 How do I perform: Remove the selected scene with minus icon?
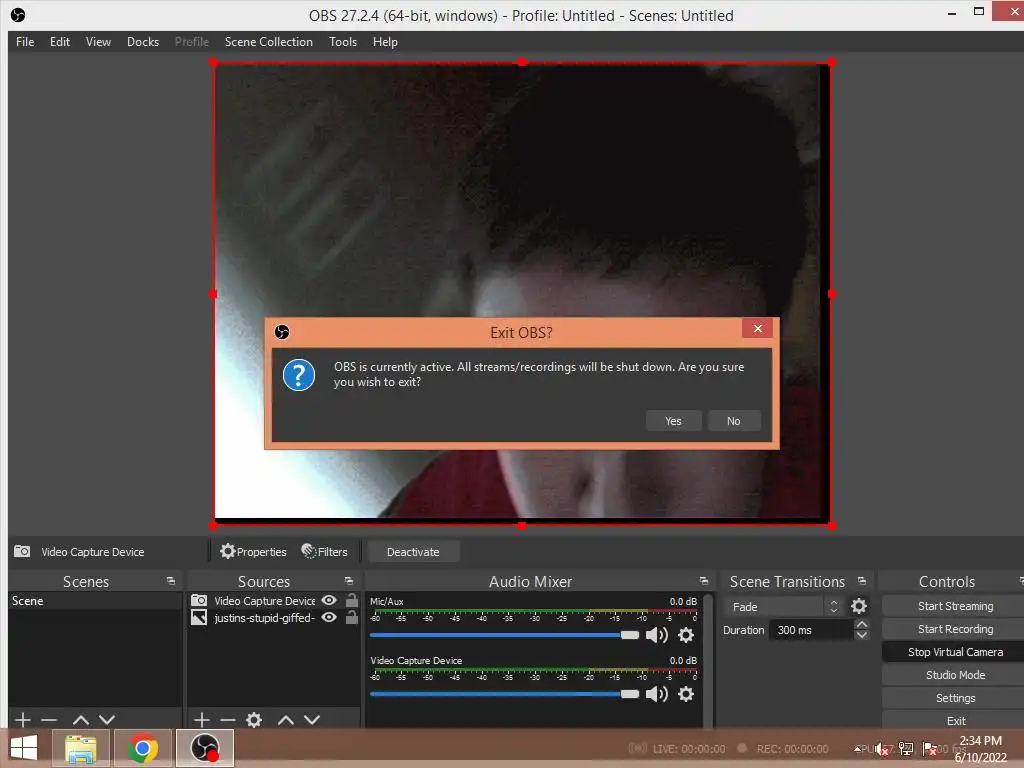49,720
